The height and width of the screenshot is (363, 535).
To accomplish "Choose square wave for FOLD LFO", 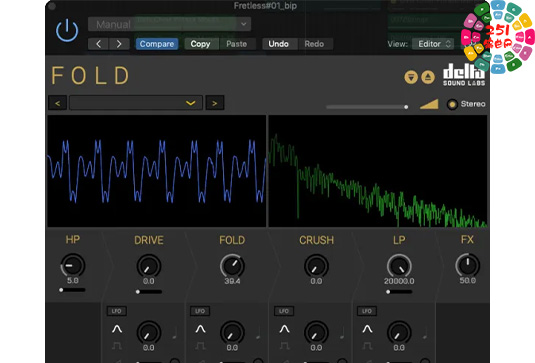I will (200, 346).
